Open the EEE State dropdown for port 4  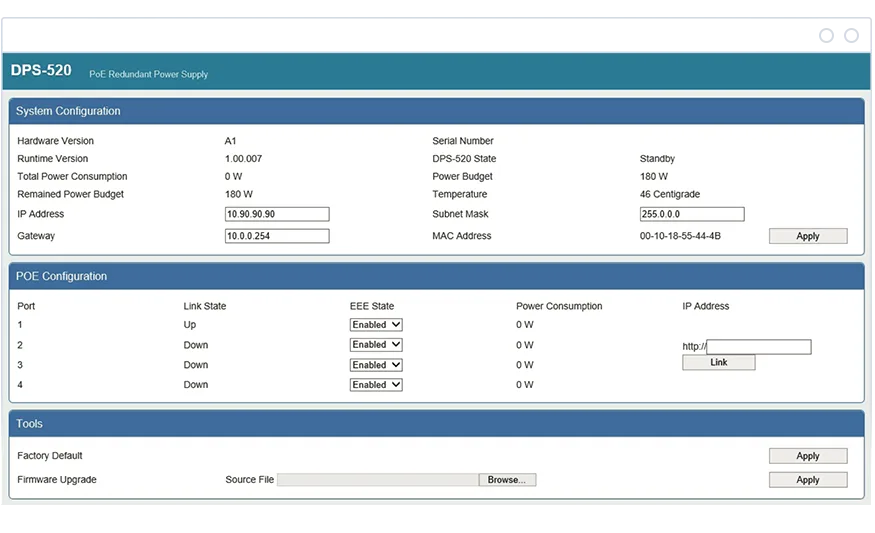376,385
